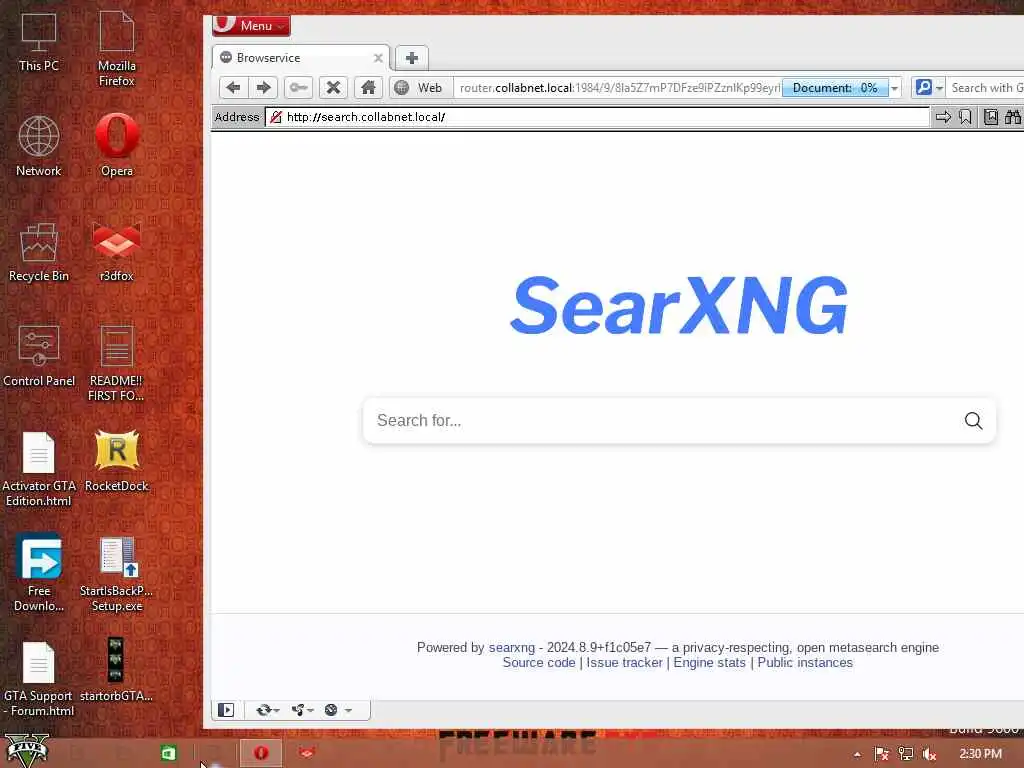Open the GTA Five Start button
This screenshot has width=1024, height=768.
(26, 751)
